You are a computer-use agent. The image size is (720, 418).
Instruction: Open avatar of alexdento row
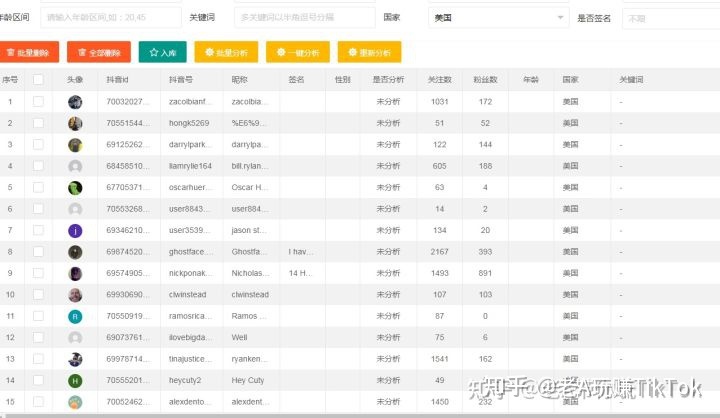[x=75, y=402]
